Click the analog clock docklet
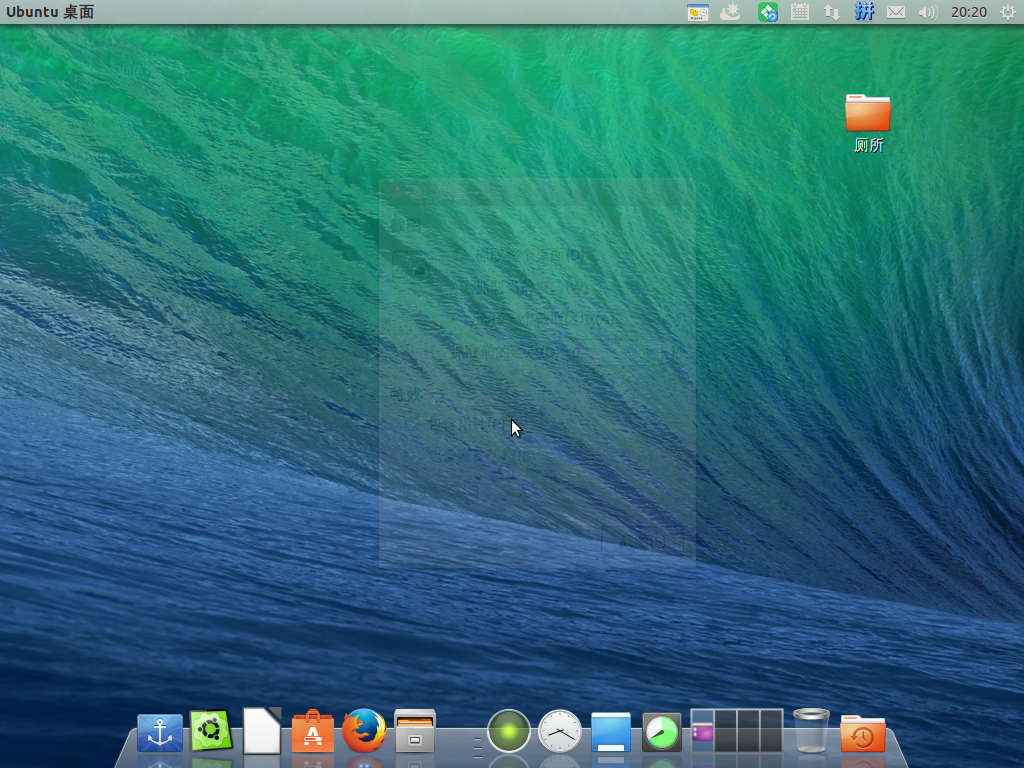The height and width of the screenshot is (768, 1024). click(560, 731)
